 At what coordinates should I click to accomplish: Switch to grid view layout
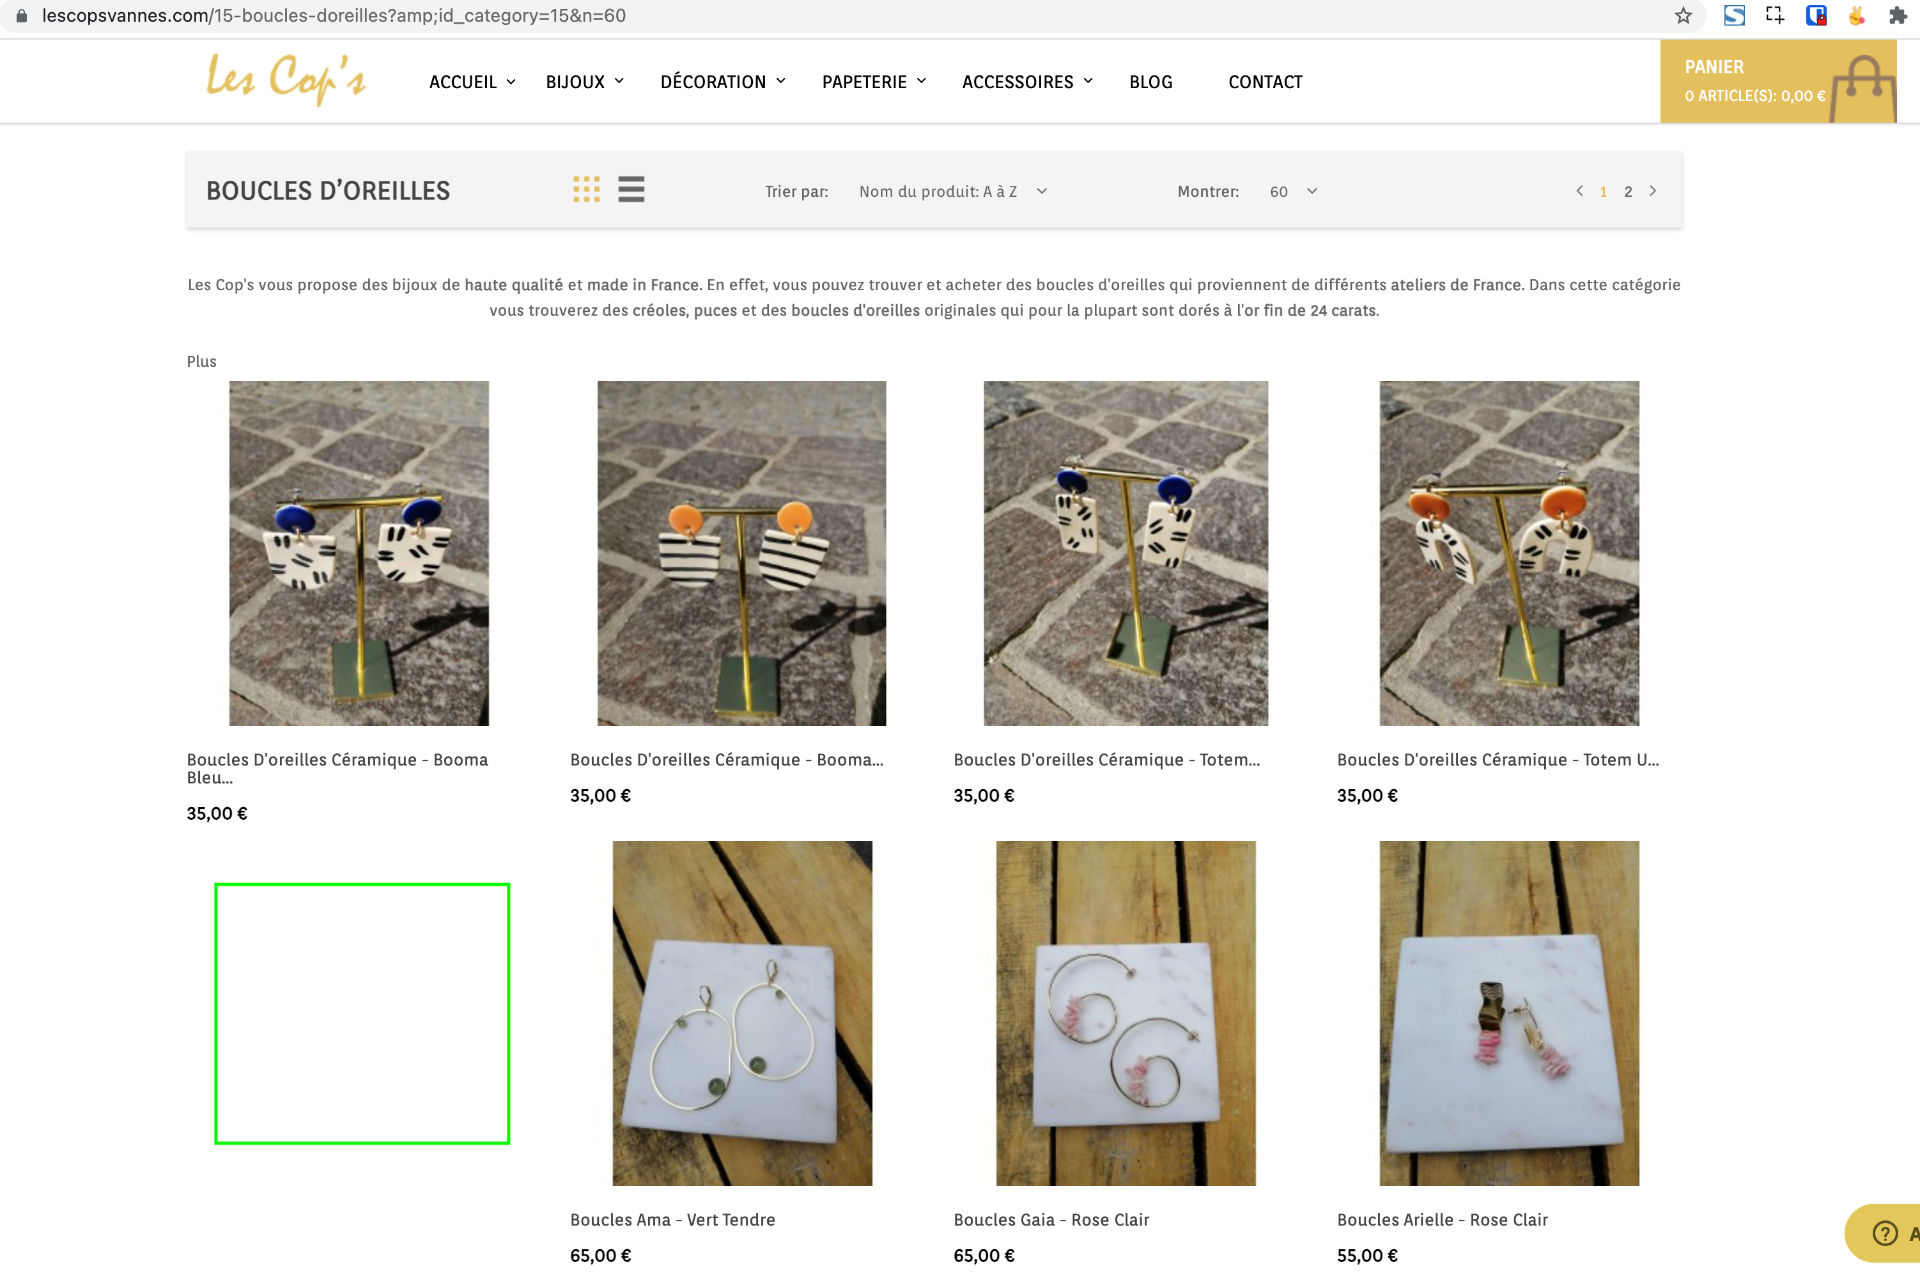[587, 190]
